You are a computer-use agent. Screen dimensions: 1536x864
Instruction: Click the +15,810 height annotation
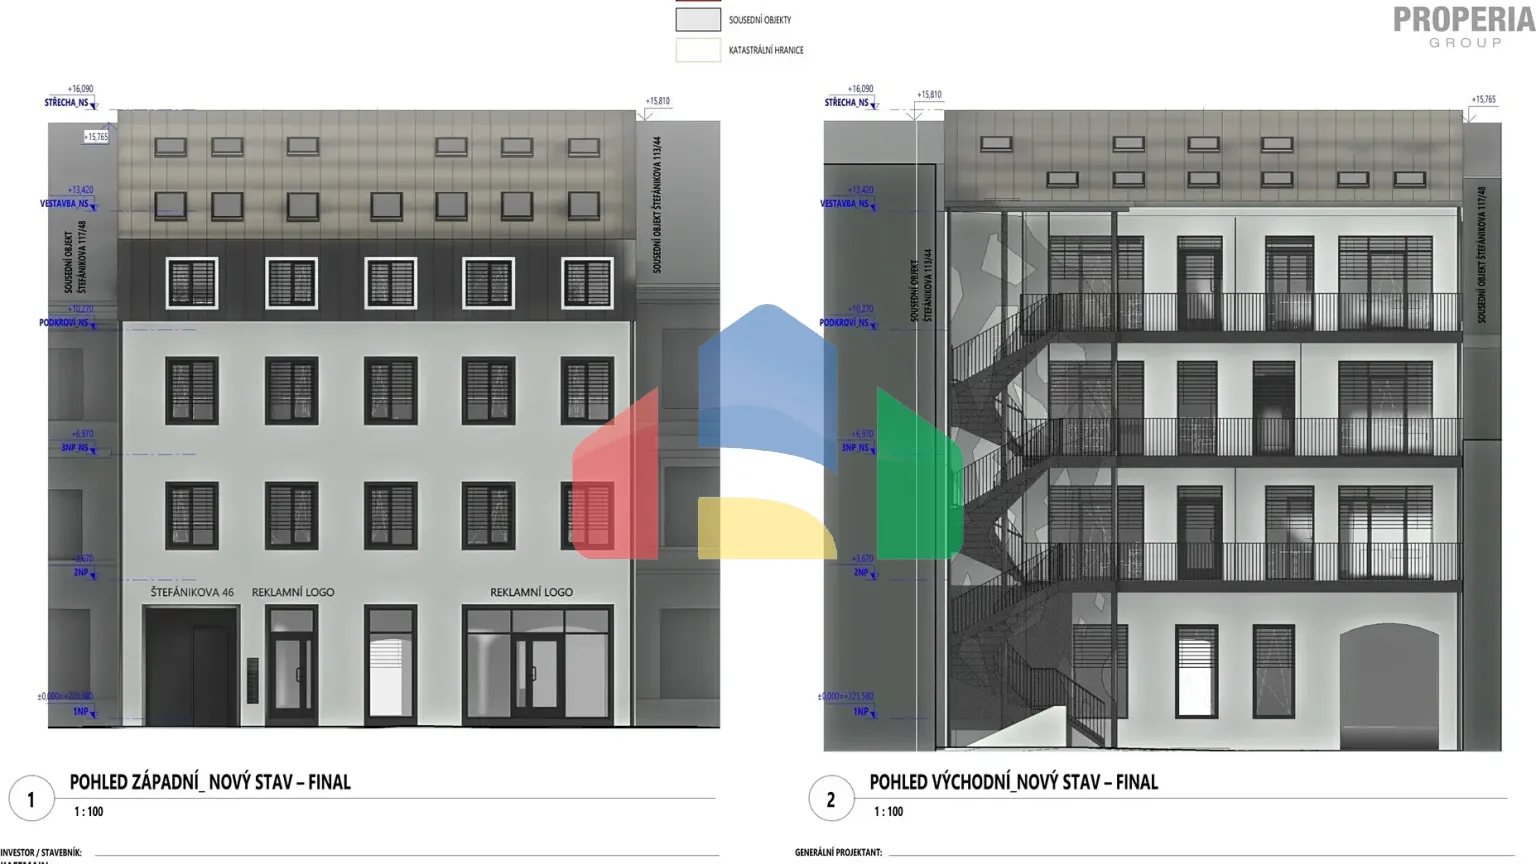click(658, 100)
